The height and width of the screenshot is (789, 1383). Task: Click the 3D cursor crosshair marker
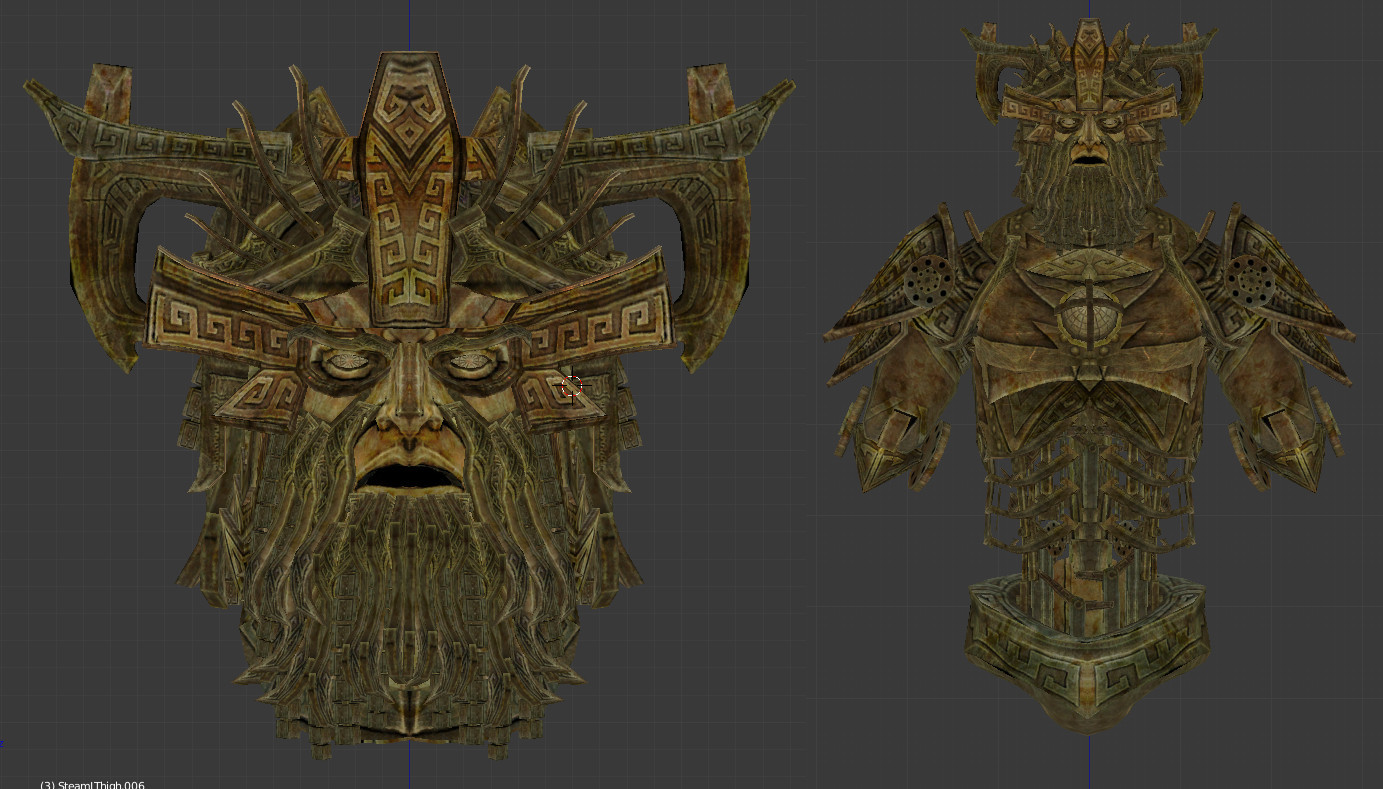[571, 387]
